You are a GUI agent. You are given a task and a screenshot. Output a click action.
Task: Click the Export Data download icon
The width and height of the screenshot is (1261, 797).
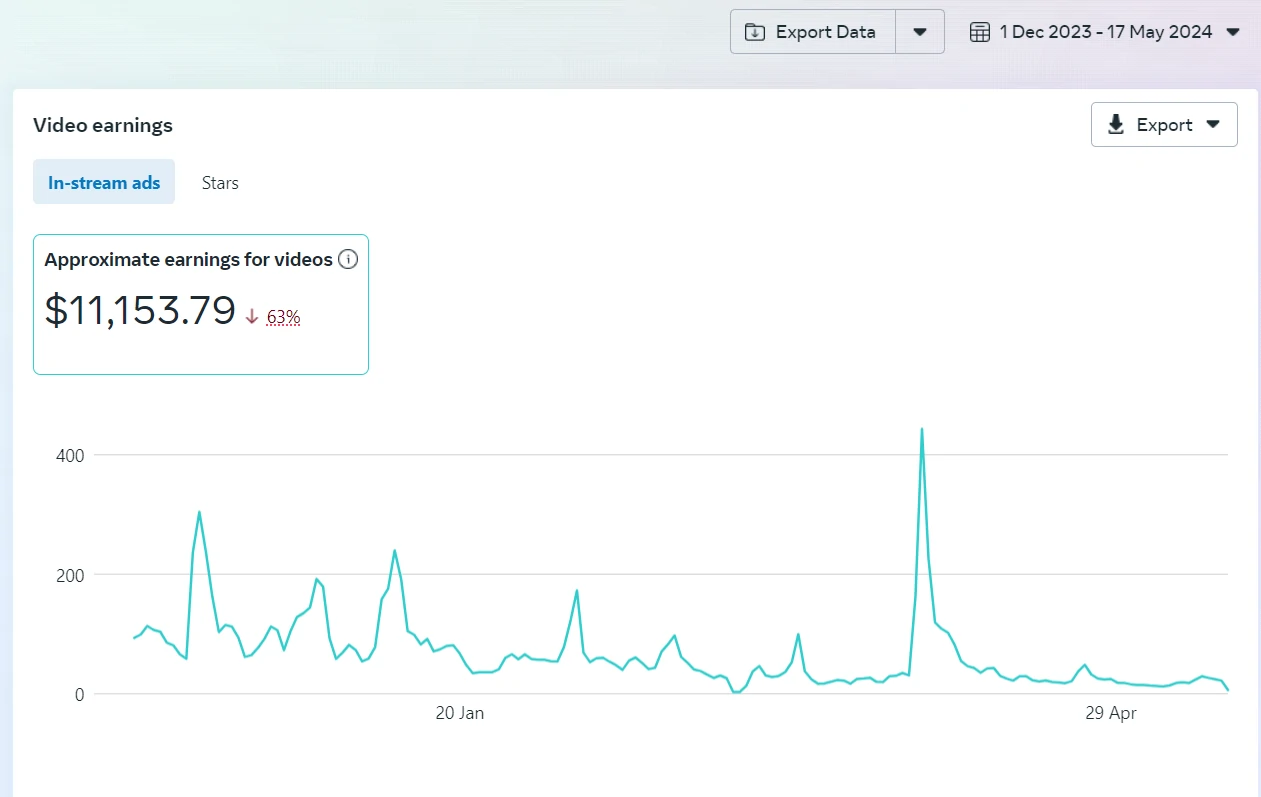tap(755, 32)
